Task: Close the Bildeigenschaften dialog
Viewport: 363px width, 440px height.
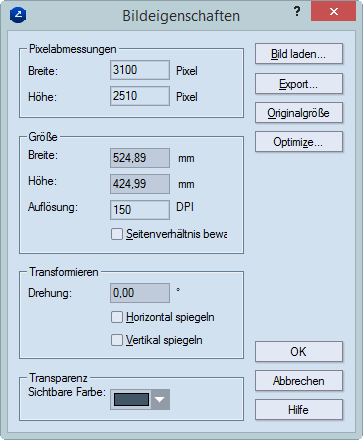Action: coord(333,12)
